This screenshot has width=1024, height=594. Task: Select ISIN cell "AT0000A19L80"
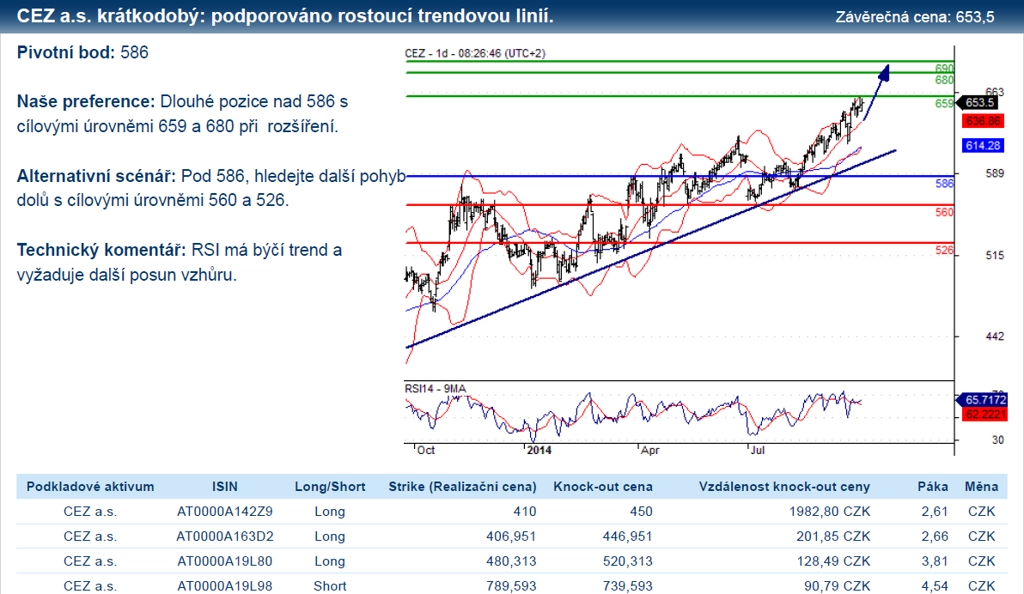pos(225,561)
